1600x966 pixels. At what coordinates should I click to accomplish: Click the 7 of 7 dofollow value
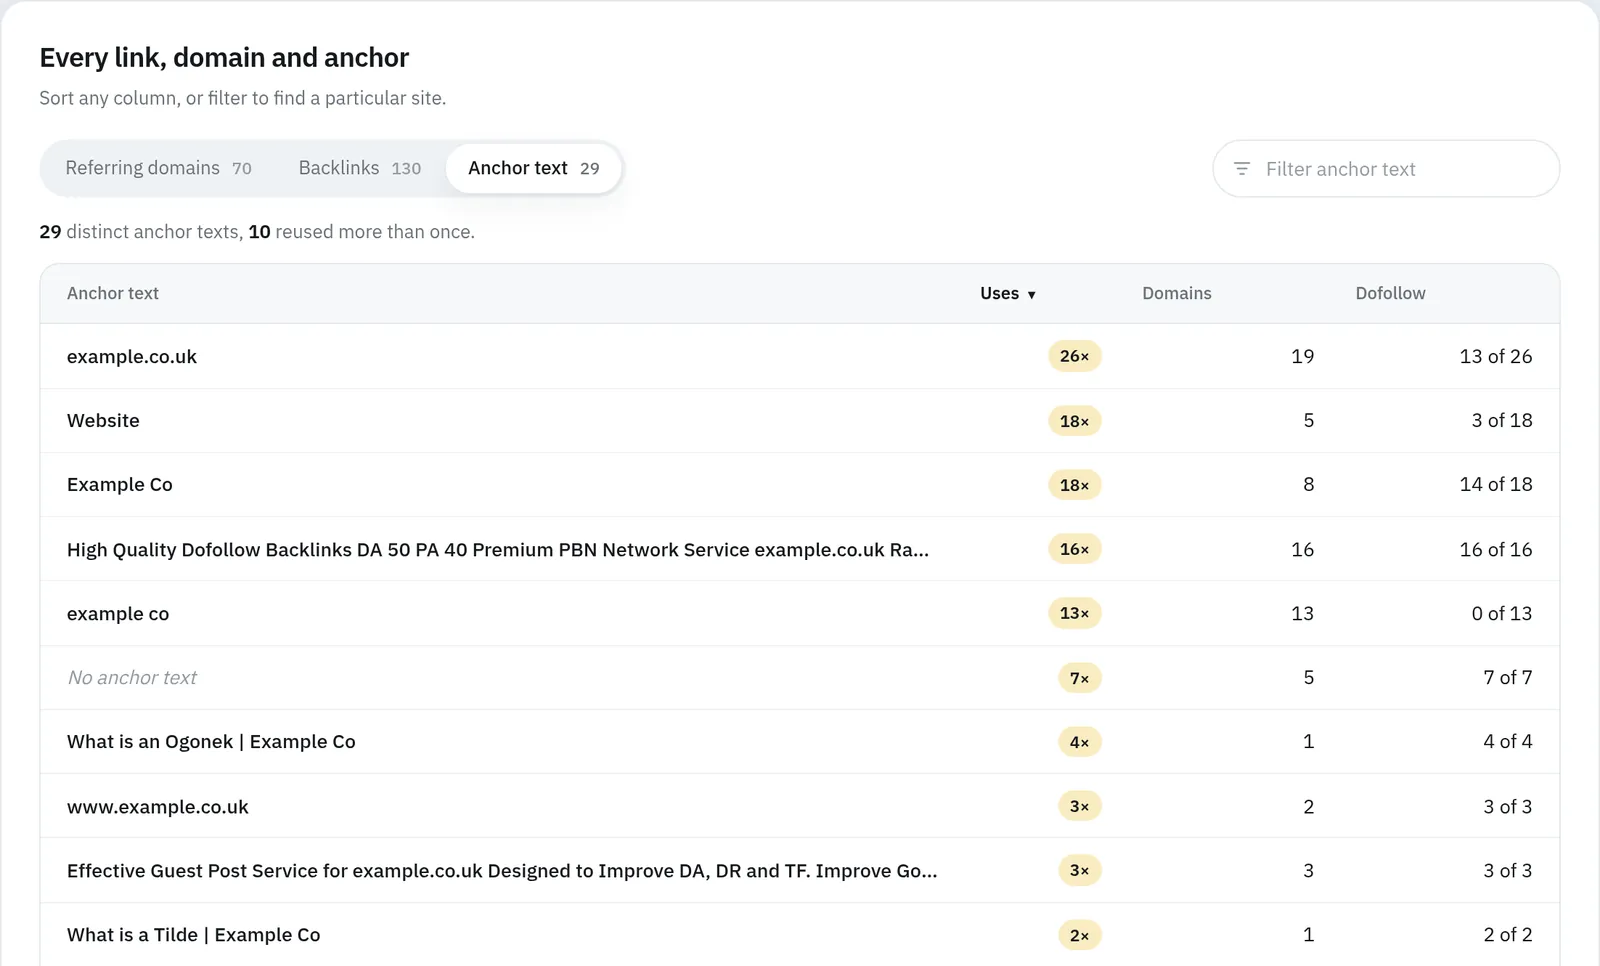1508,678
